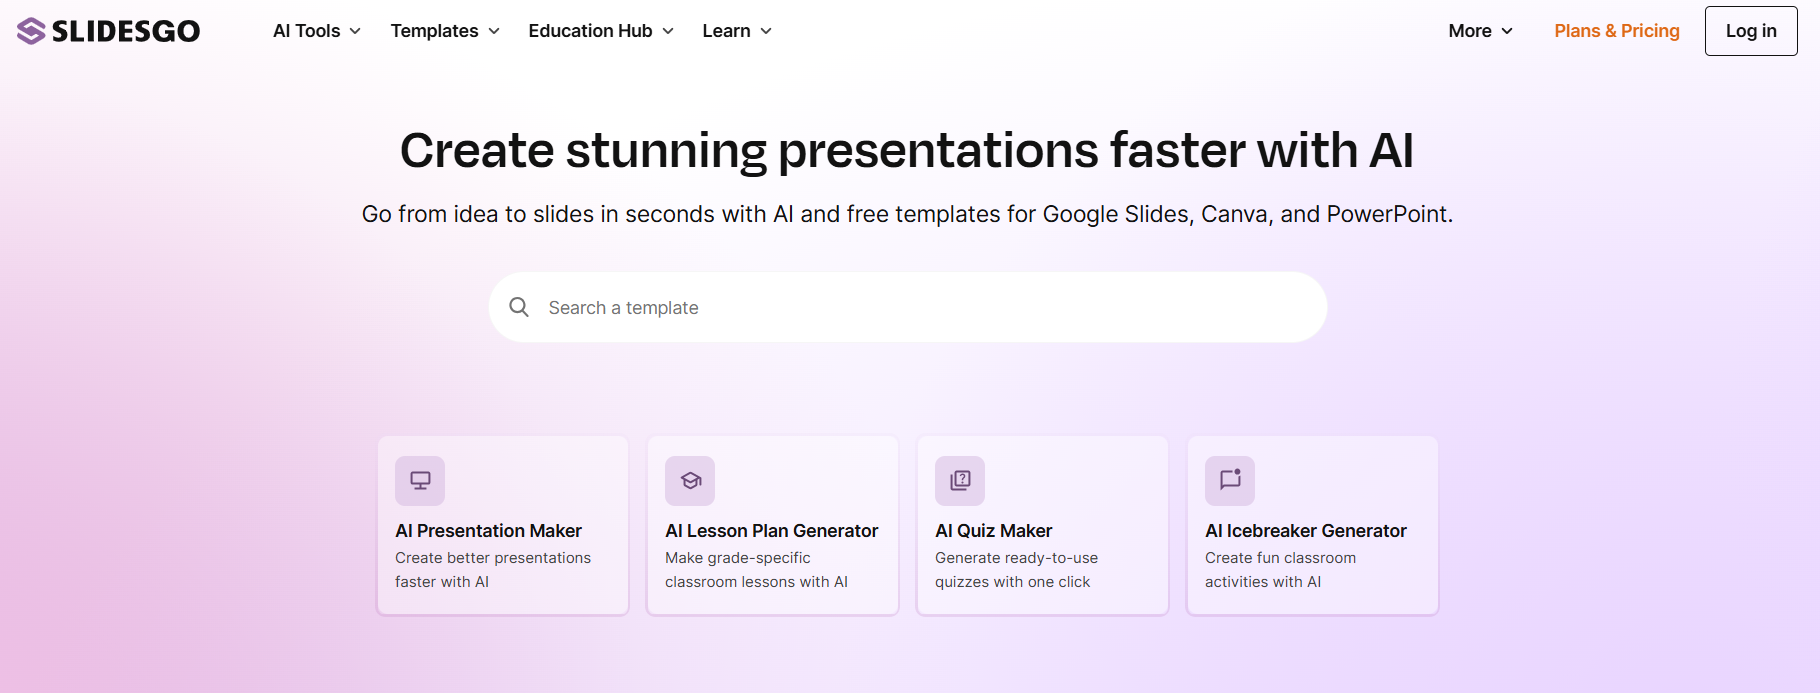Viewport: 1820px width, 693px height.
Task: Launch the AI Quiz Maker title link
Action: pos(993,531)
